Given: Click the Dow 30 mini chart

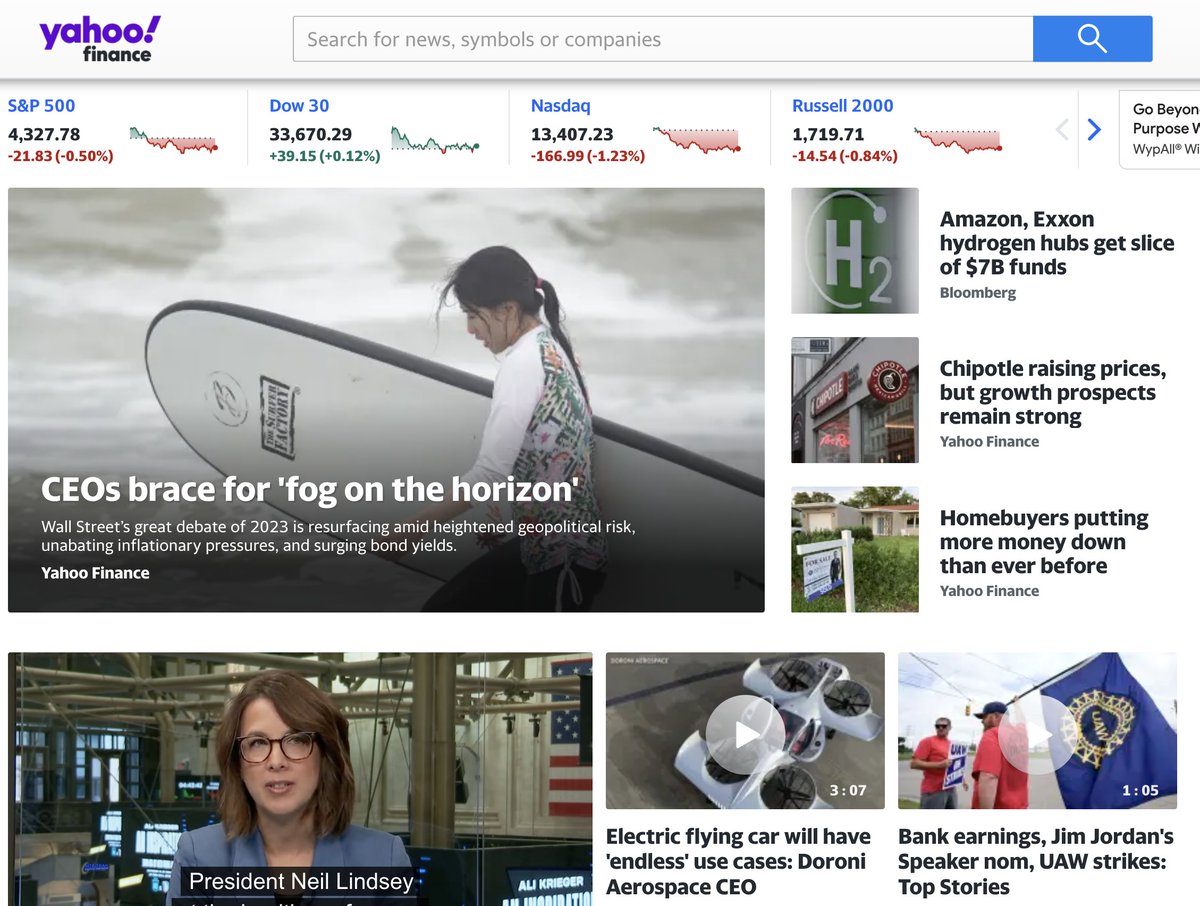Looking at the screenshot, I should [x=435, y=140].
